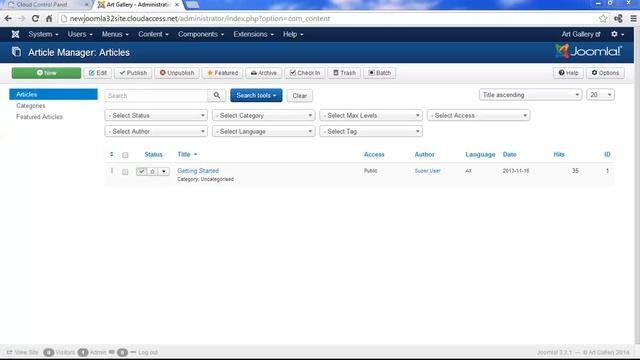This screenshot has width=640, height=360.
Task: Open the Menus menu
Action: [115, 34]
